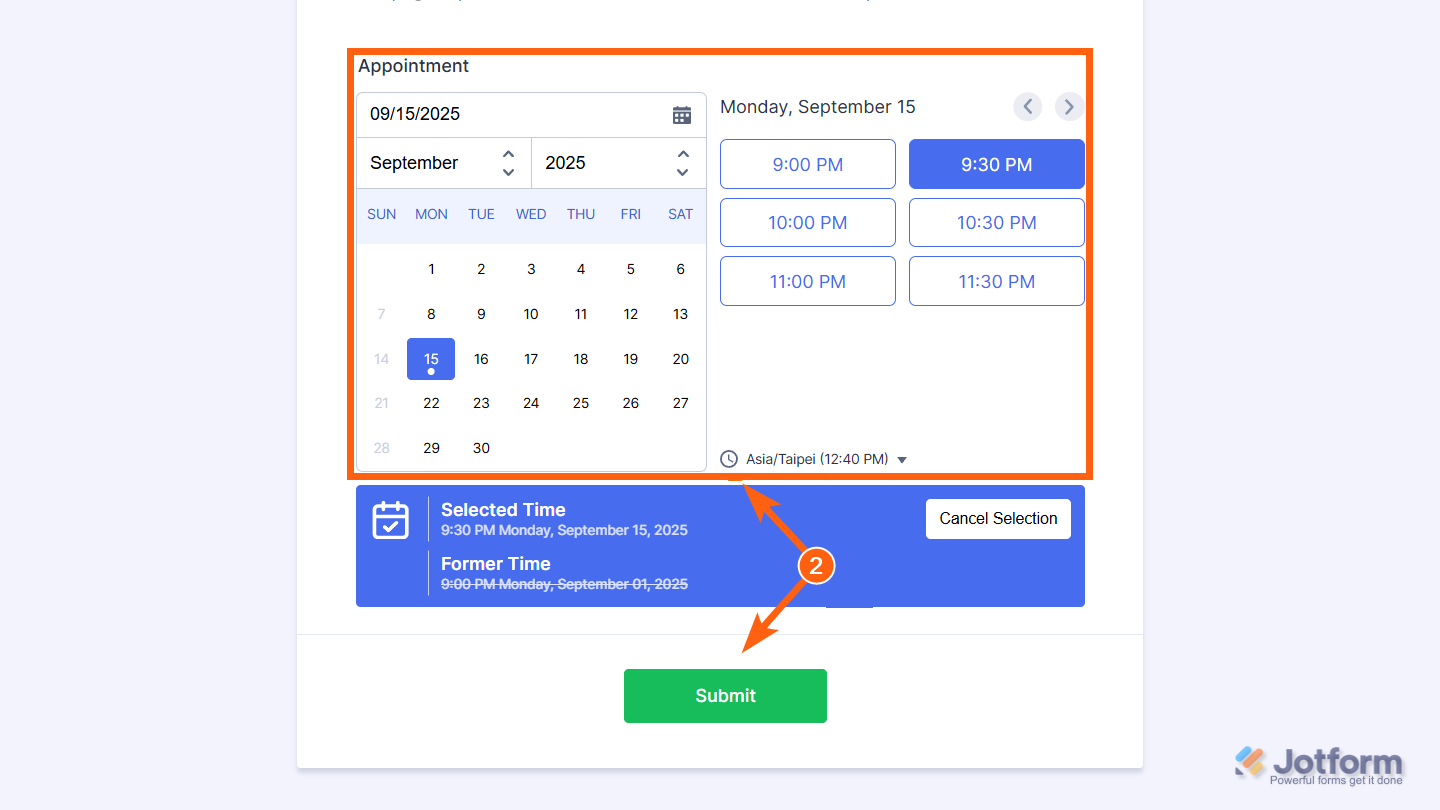Screen dimensions: 1440x810
Task: Open the month selector showing September
Action: (x=443, y=163)
